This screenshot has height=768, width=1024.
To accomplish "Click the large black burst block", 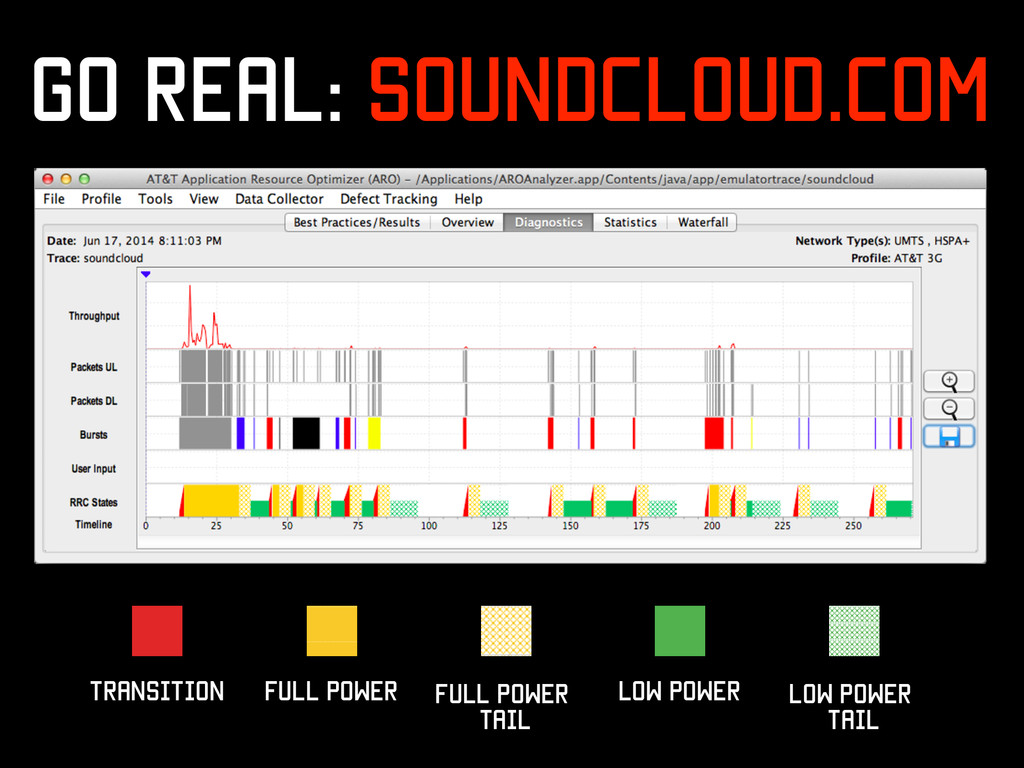I will (306, 434).
